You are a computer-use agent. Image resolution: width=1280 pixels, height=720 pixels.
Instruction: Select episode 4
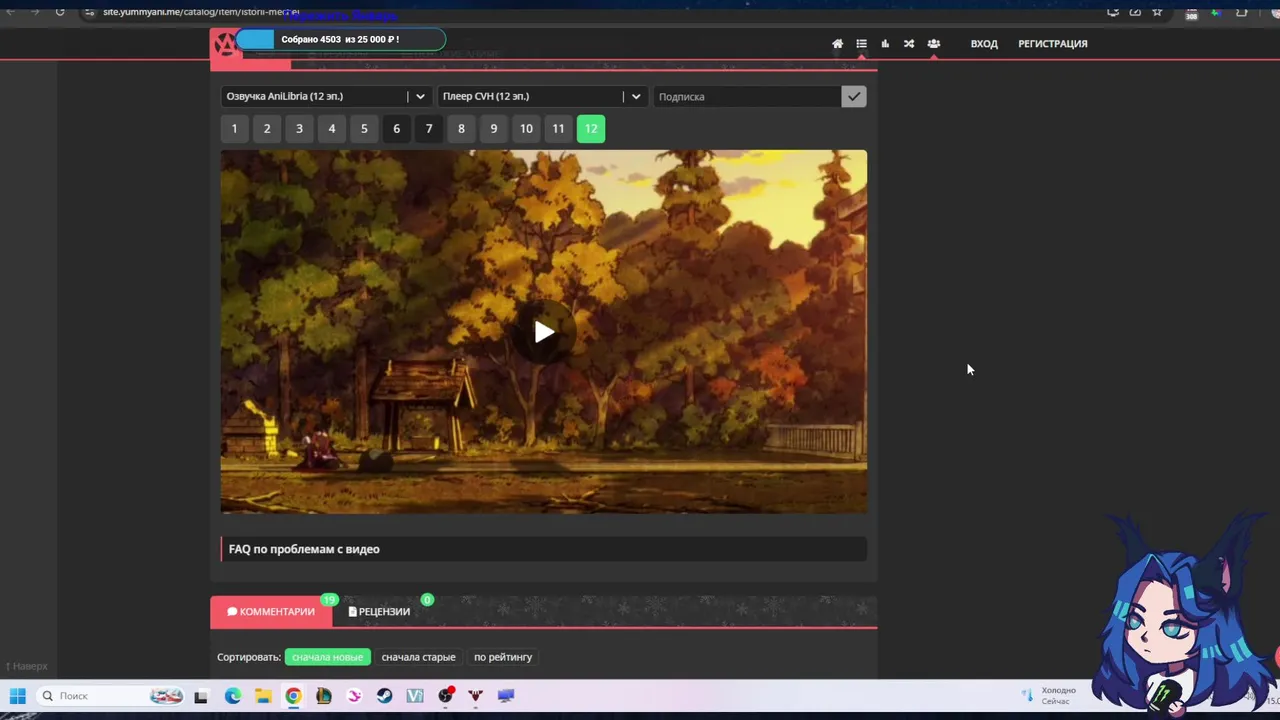(332, 128)
